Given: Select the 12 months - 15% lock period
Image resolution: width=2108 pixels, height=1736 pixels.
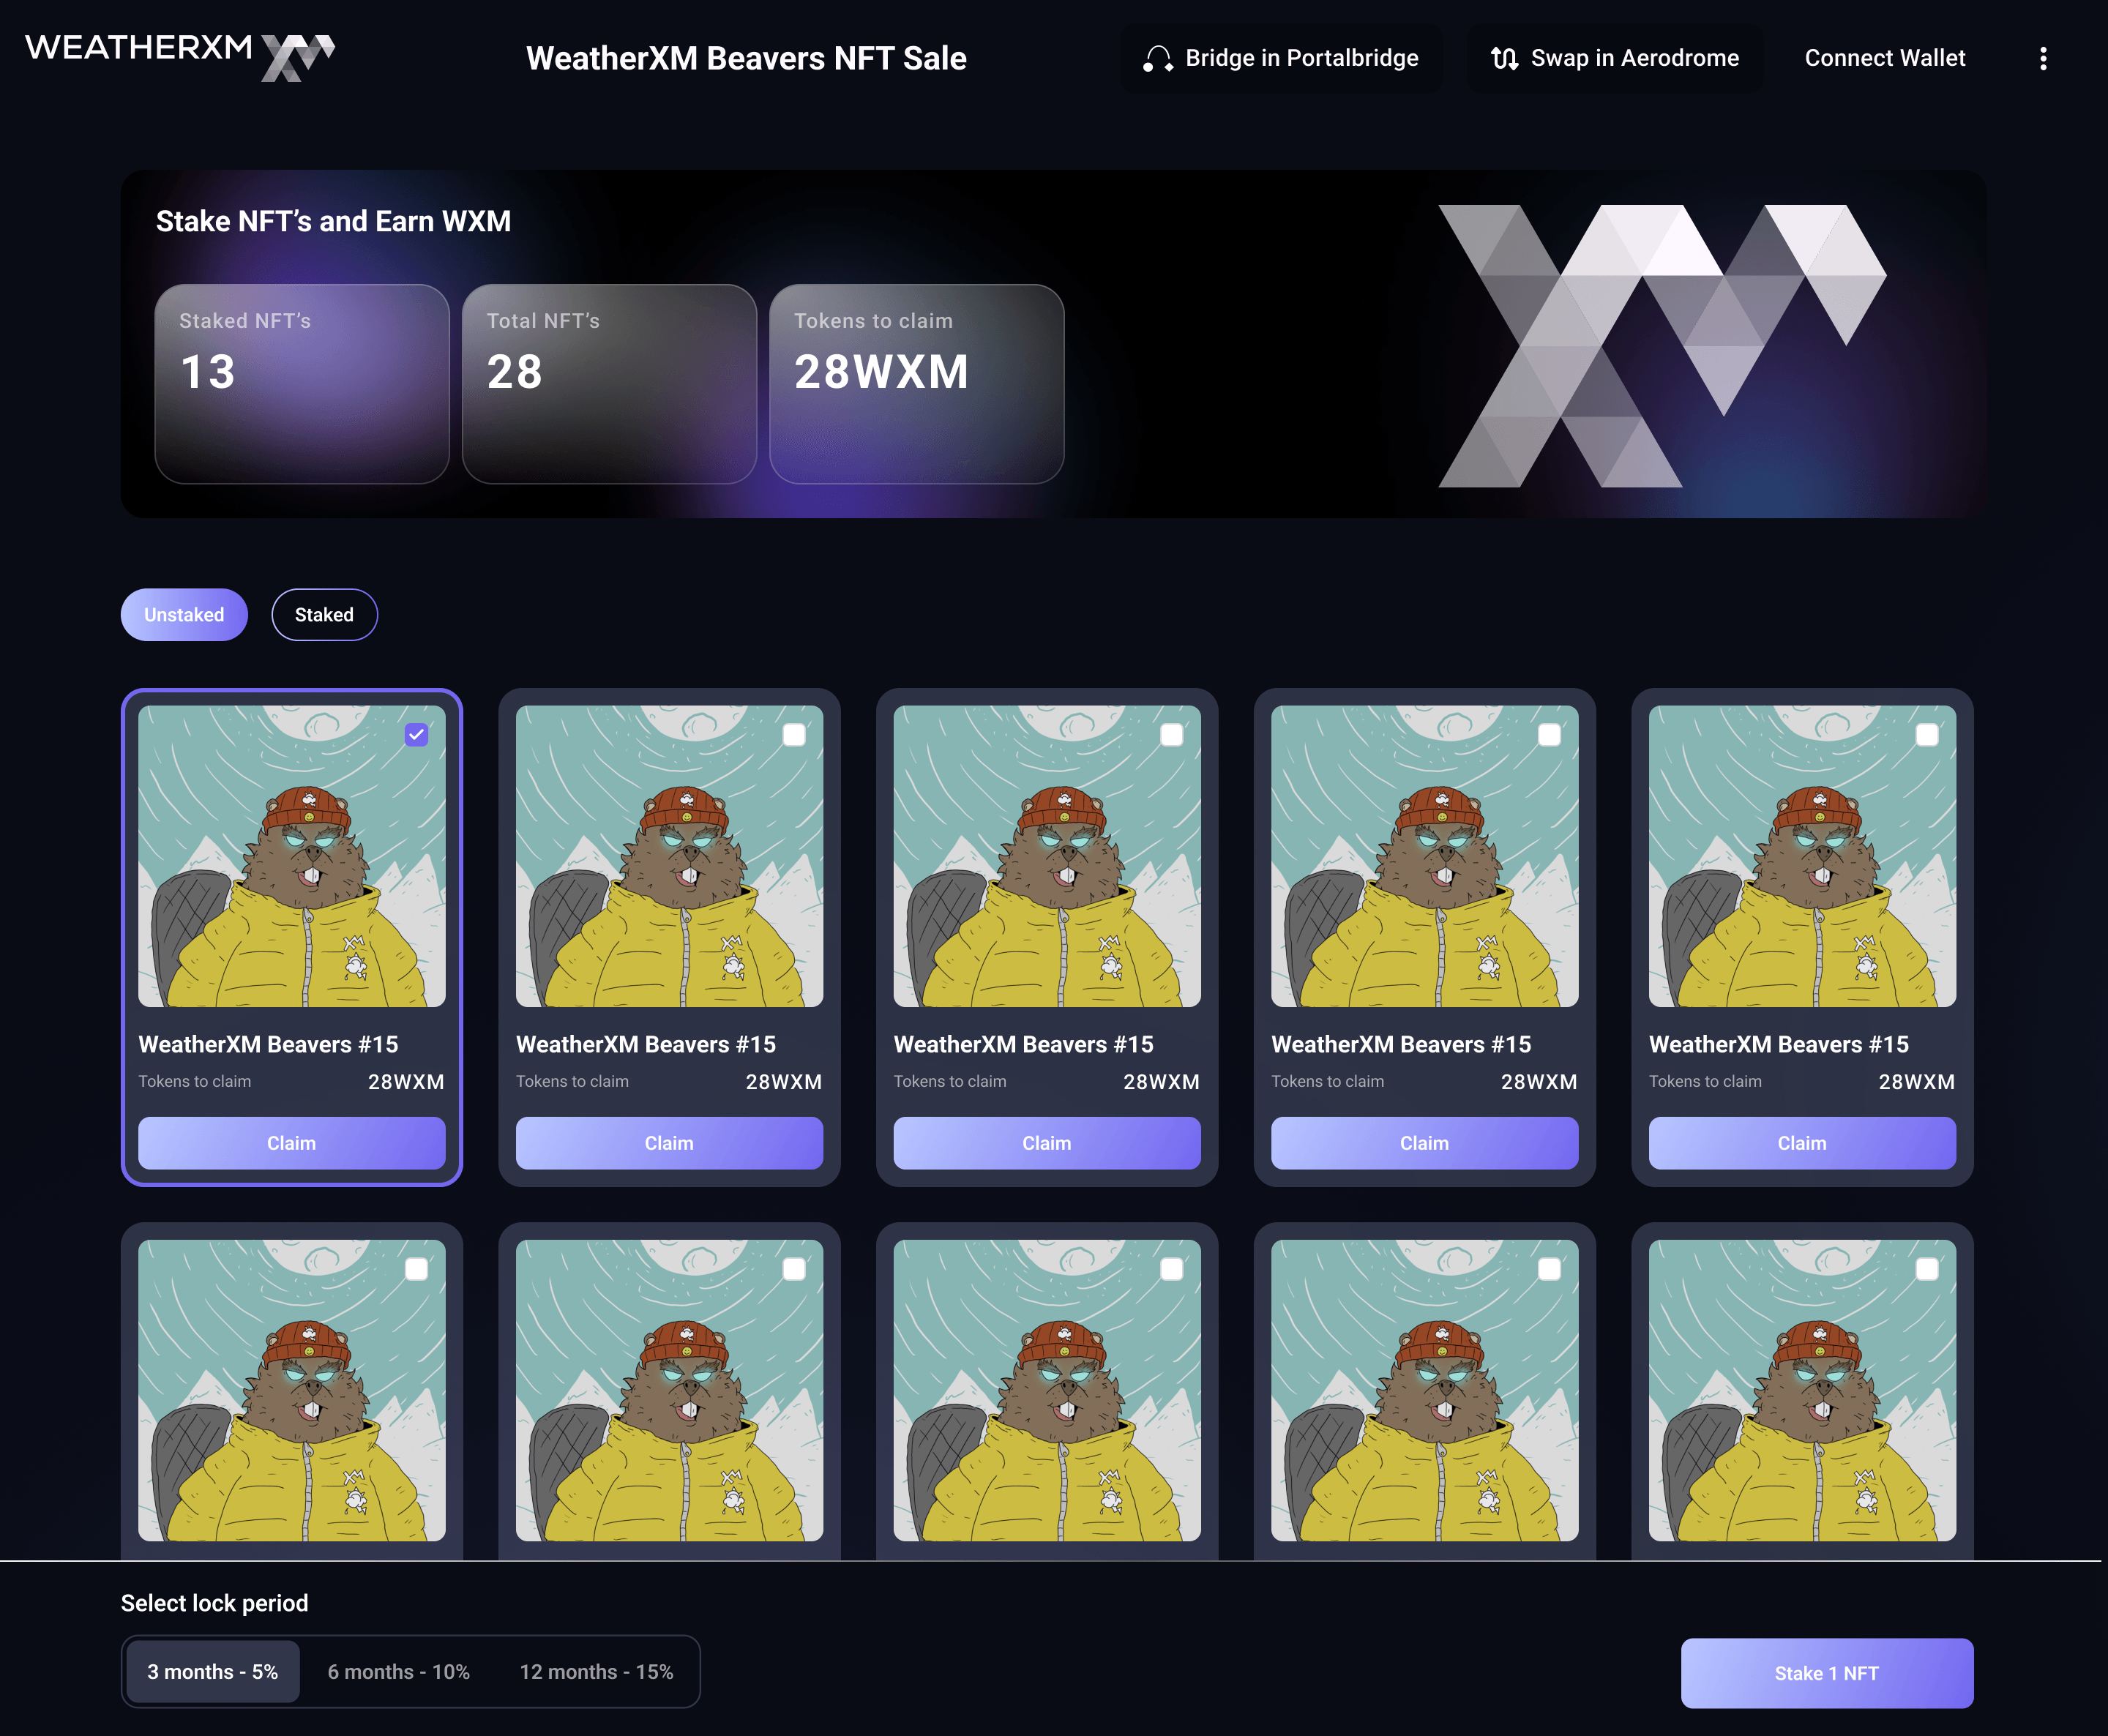Looking at the screenshot, I should coord(597,1671).
